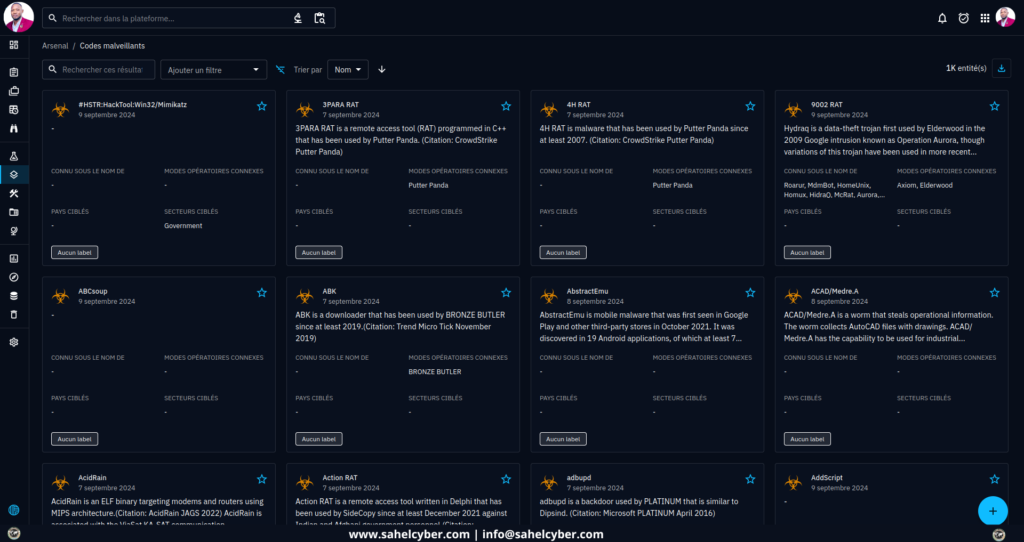Image resolution: width=1024 pixels, height=542 pixels.
Task: Bookmark 3PARA RAT with star
Action: [x=506, y=106]
